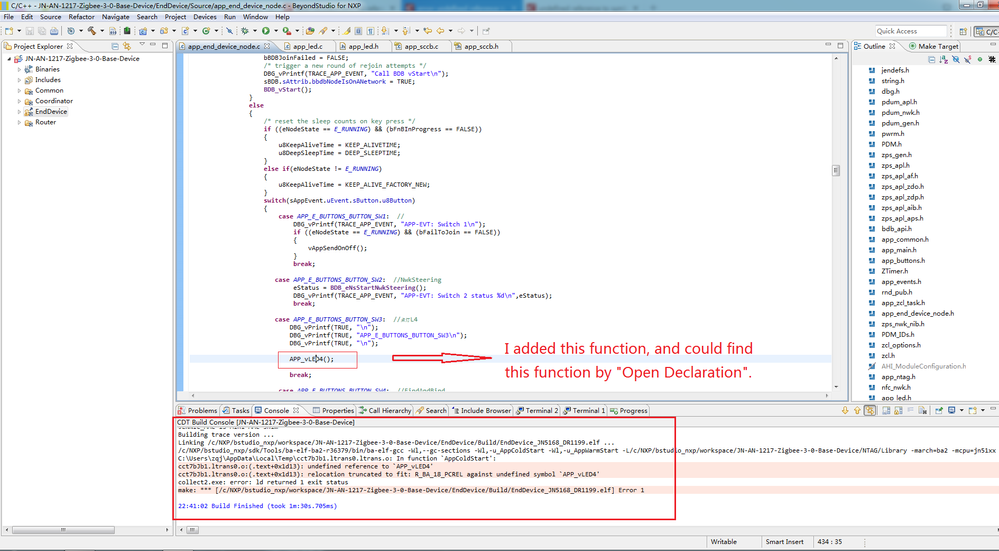The height and width of the screenshot is (551, 999).
Task: Open the File menu
Action: click(8, 17)
